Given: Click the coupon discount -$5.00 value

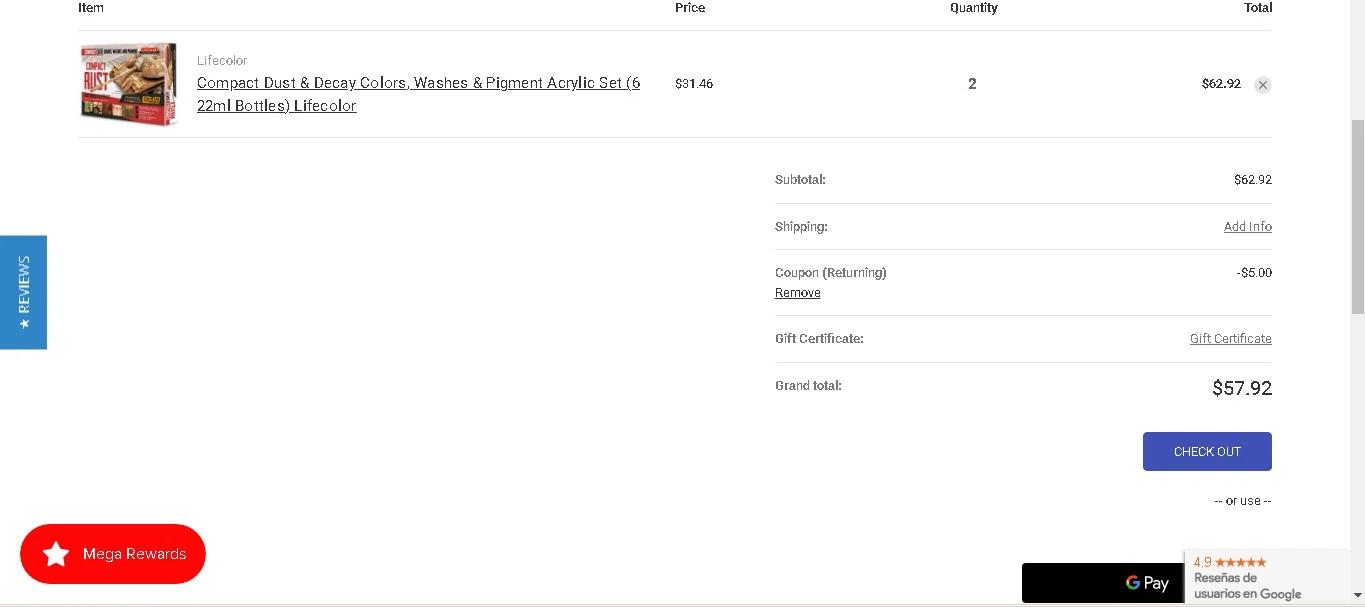Looking at the screenshot, I should pyautogui.click(x=1253, y=273).
